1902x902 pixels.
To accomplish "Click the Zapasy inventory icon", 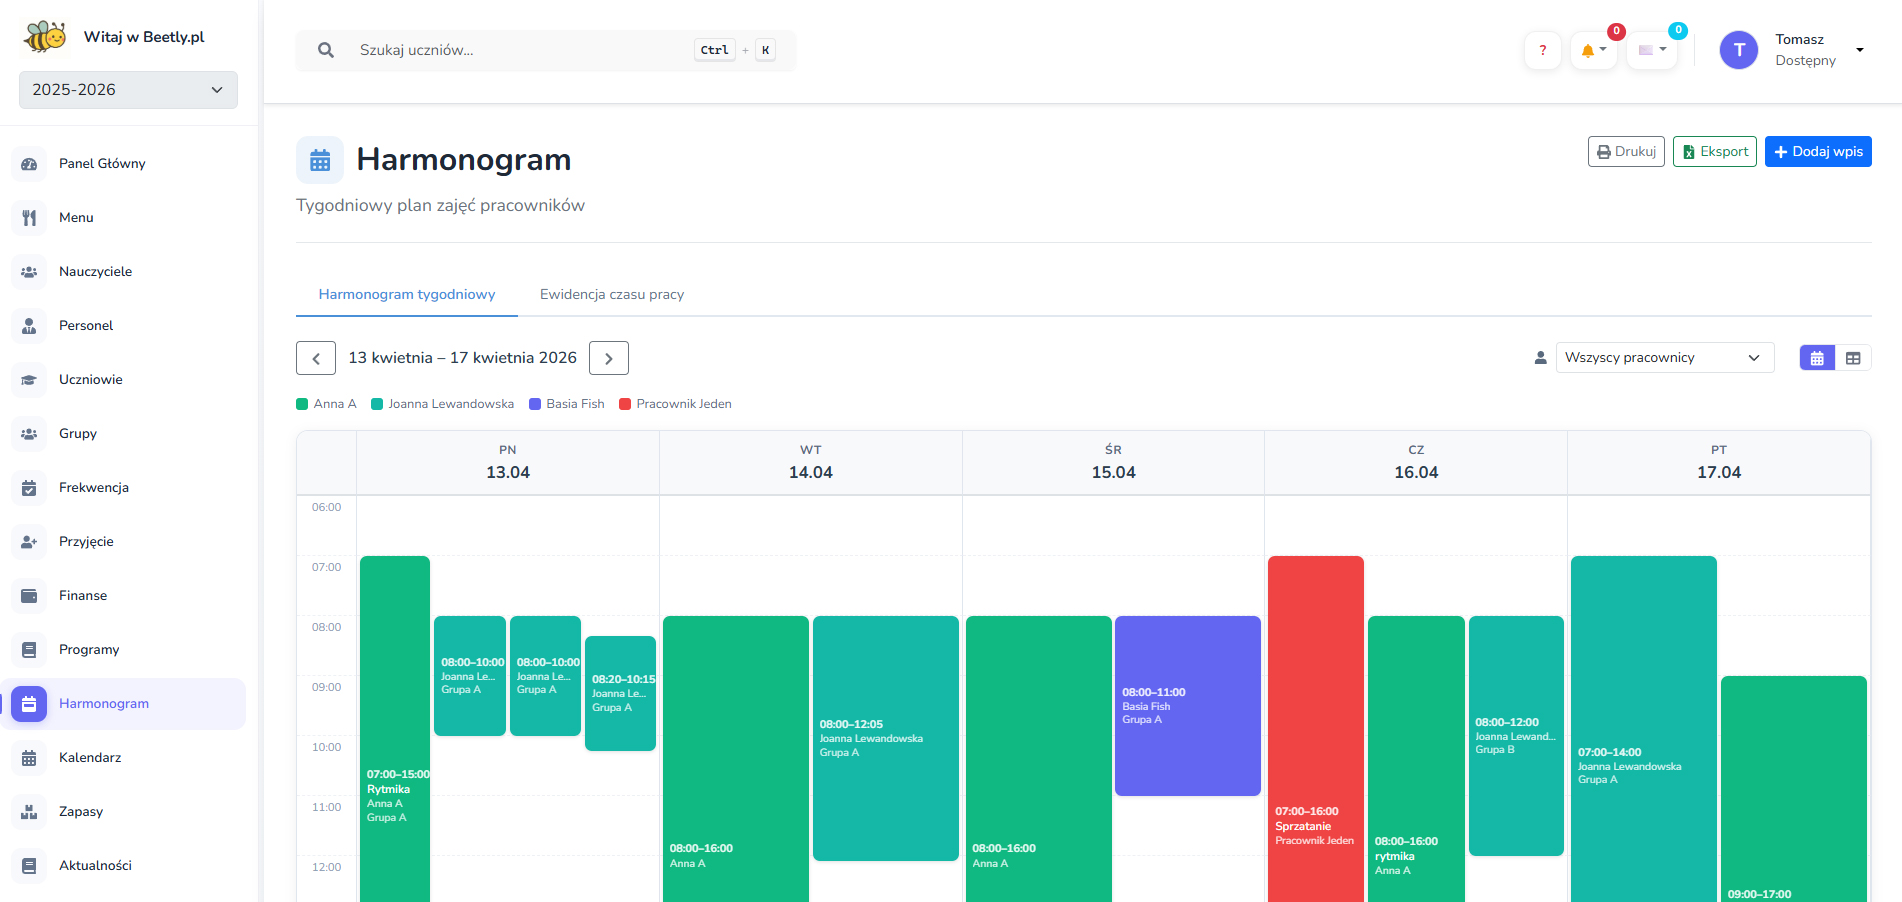I will tap(29, 812).
